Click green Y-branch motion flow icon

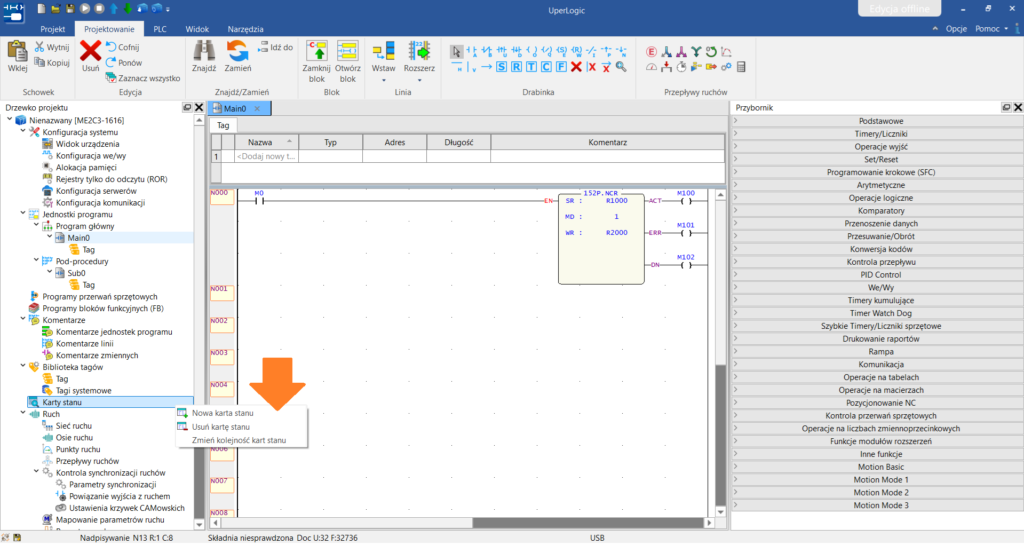696,52
